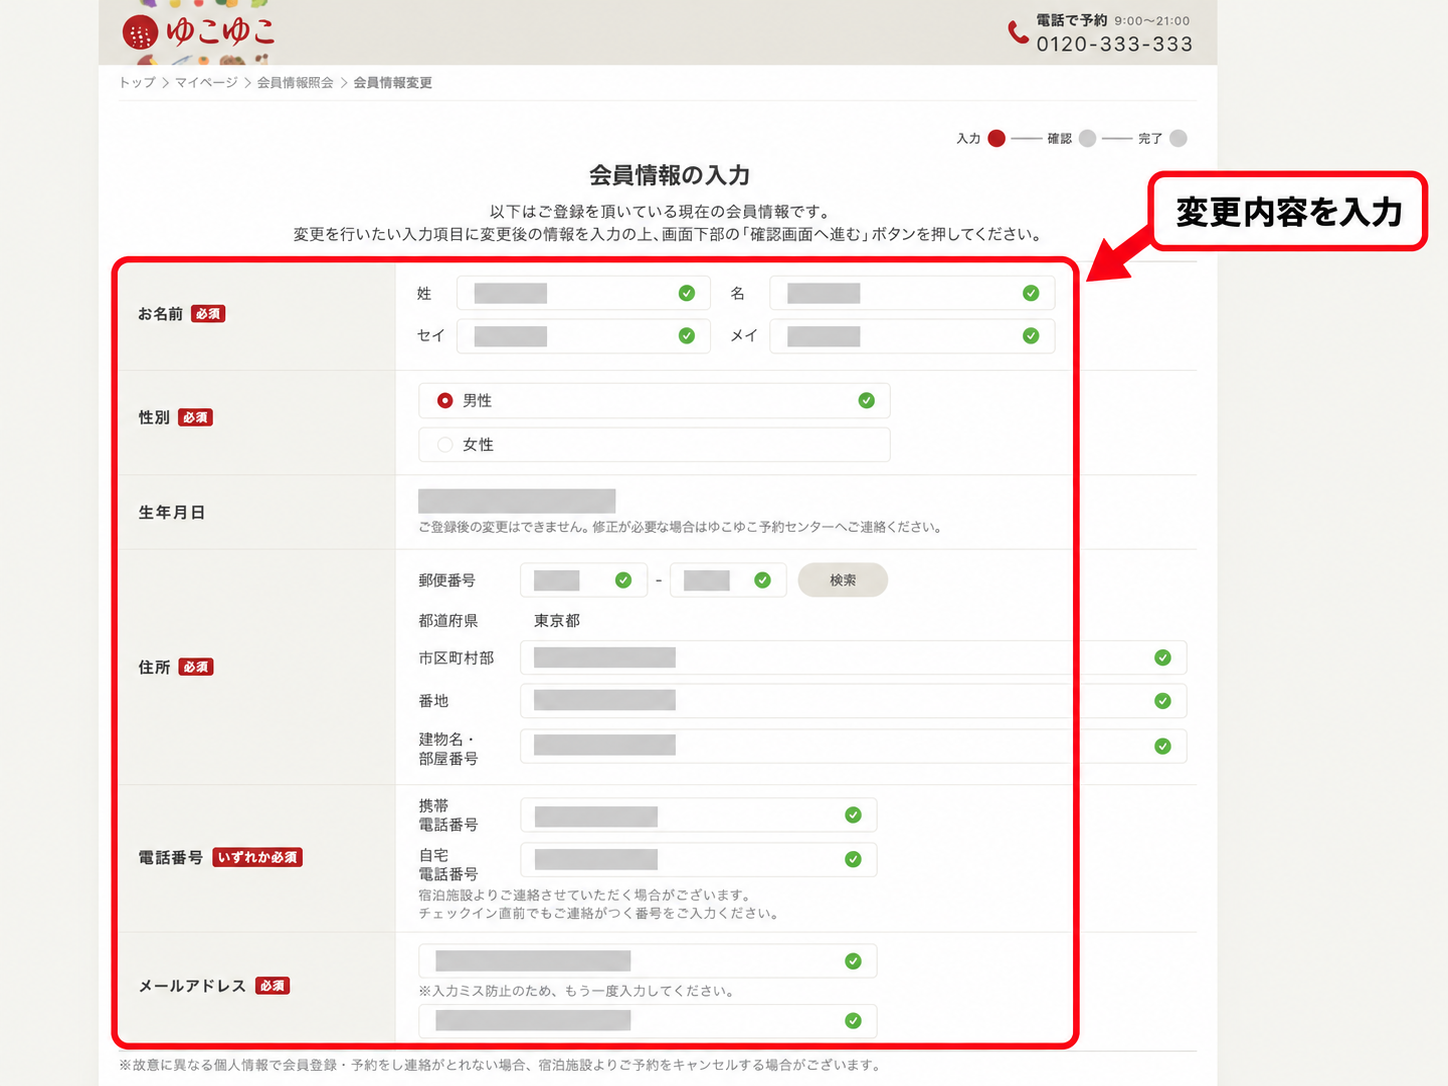This screenshot has width=1448, height=1086.
Task: Go to トップ in the breadcrumb
Action: [x=137, y=83]
